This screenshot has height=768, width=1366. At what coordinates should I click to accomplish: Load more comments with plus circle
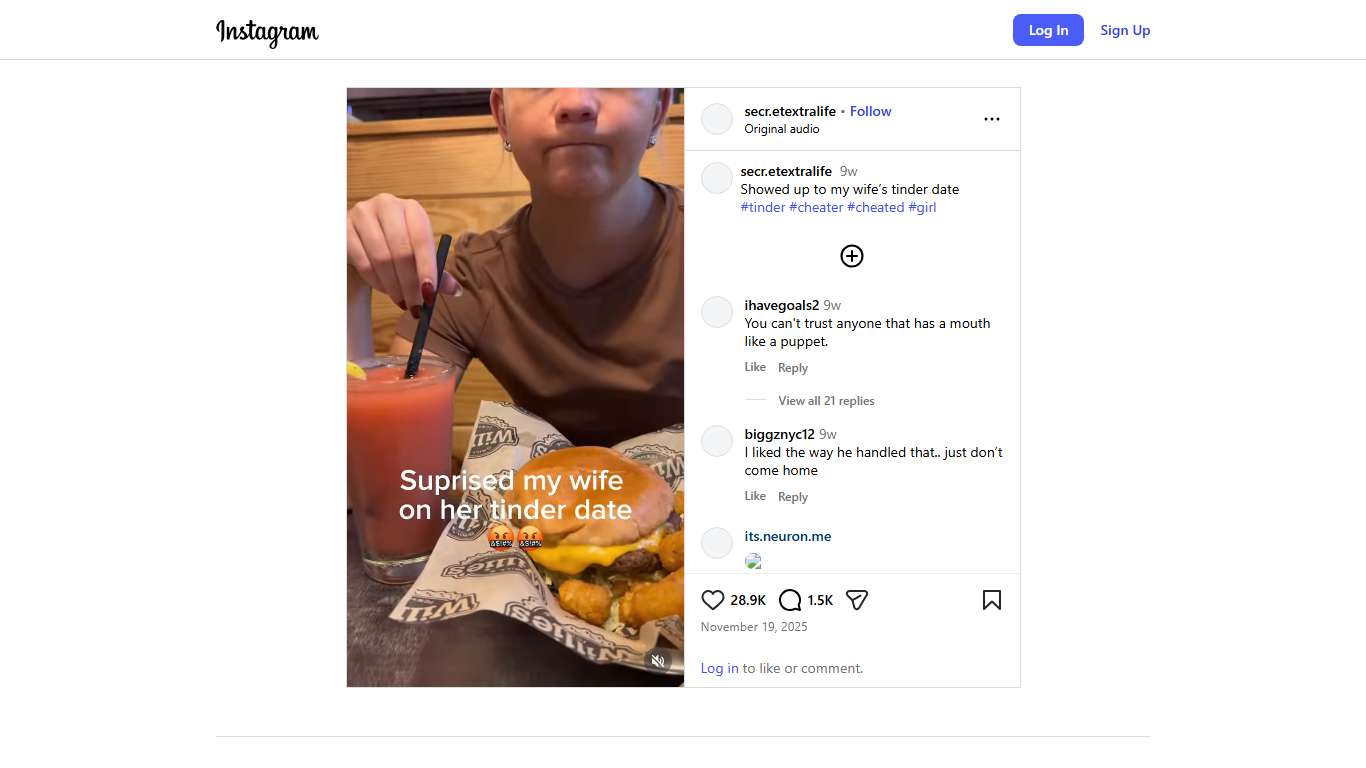[x=852, y=256]
